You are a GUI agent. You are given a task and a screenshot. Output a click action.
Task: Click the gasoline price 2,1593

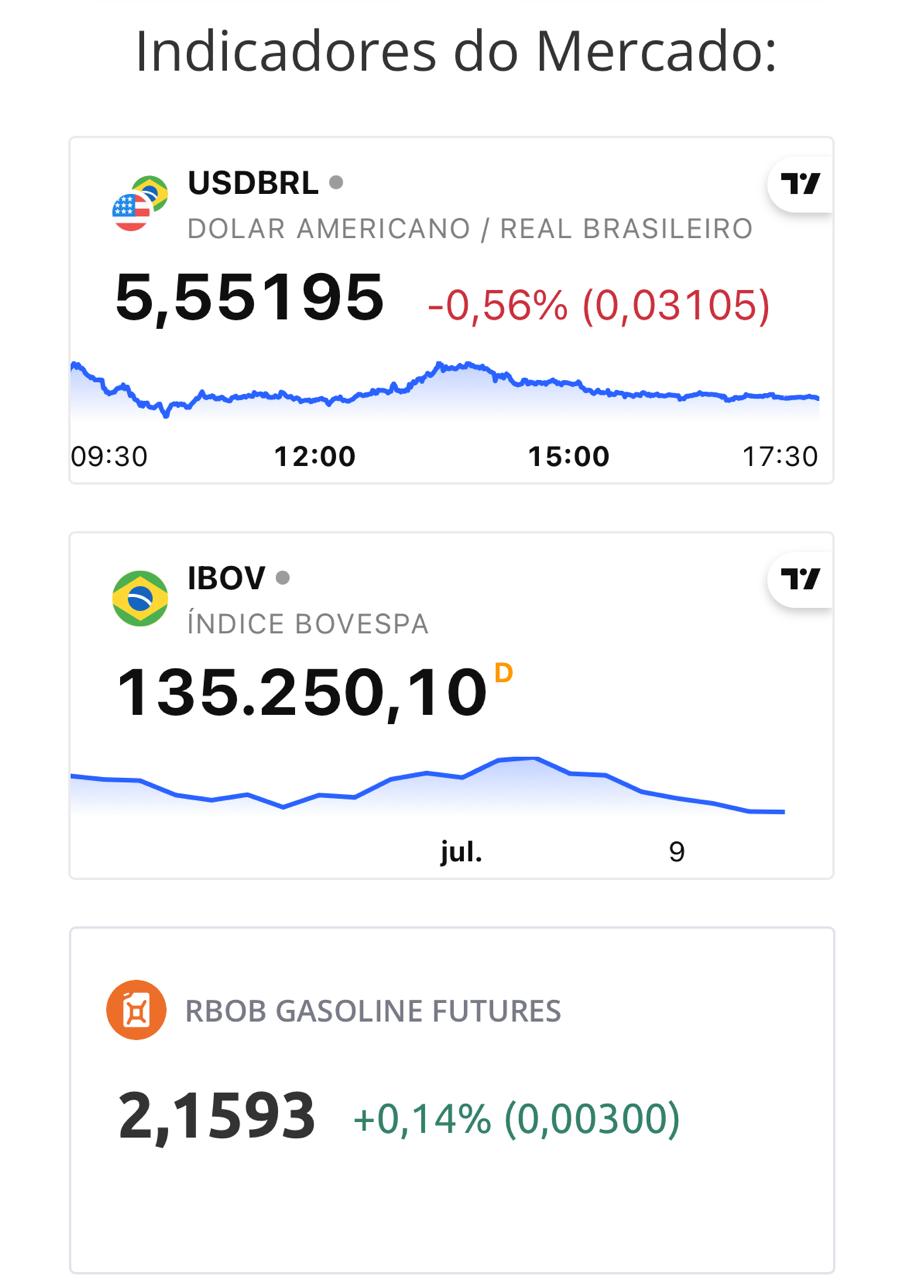(x=217, y=1117)
